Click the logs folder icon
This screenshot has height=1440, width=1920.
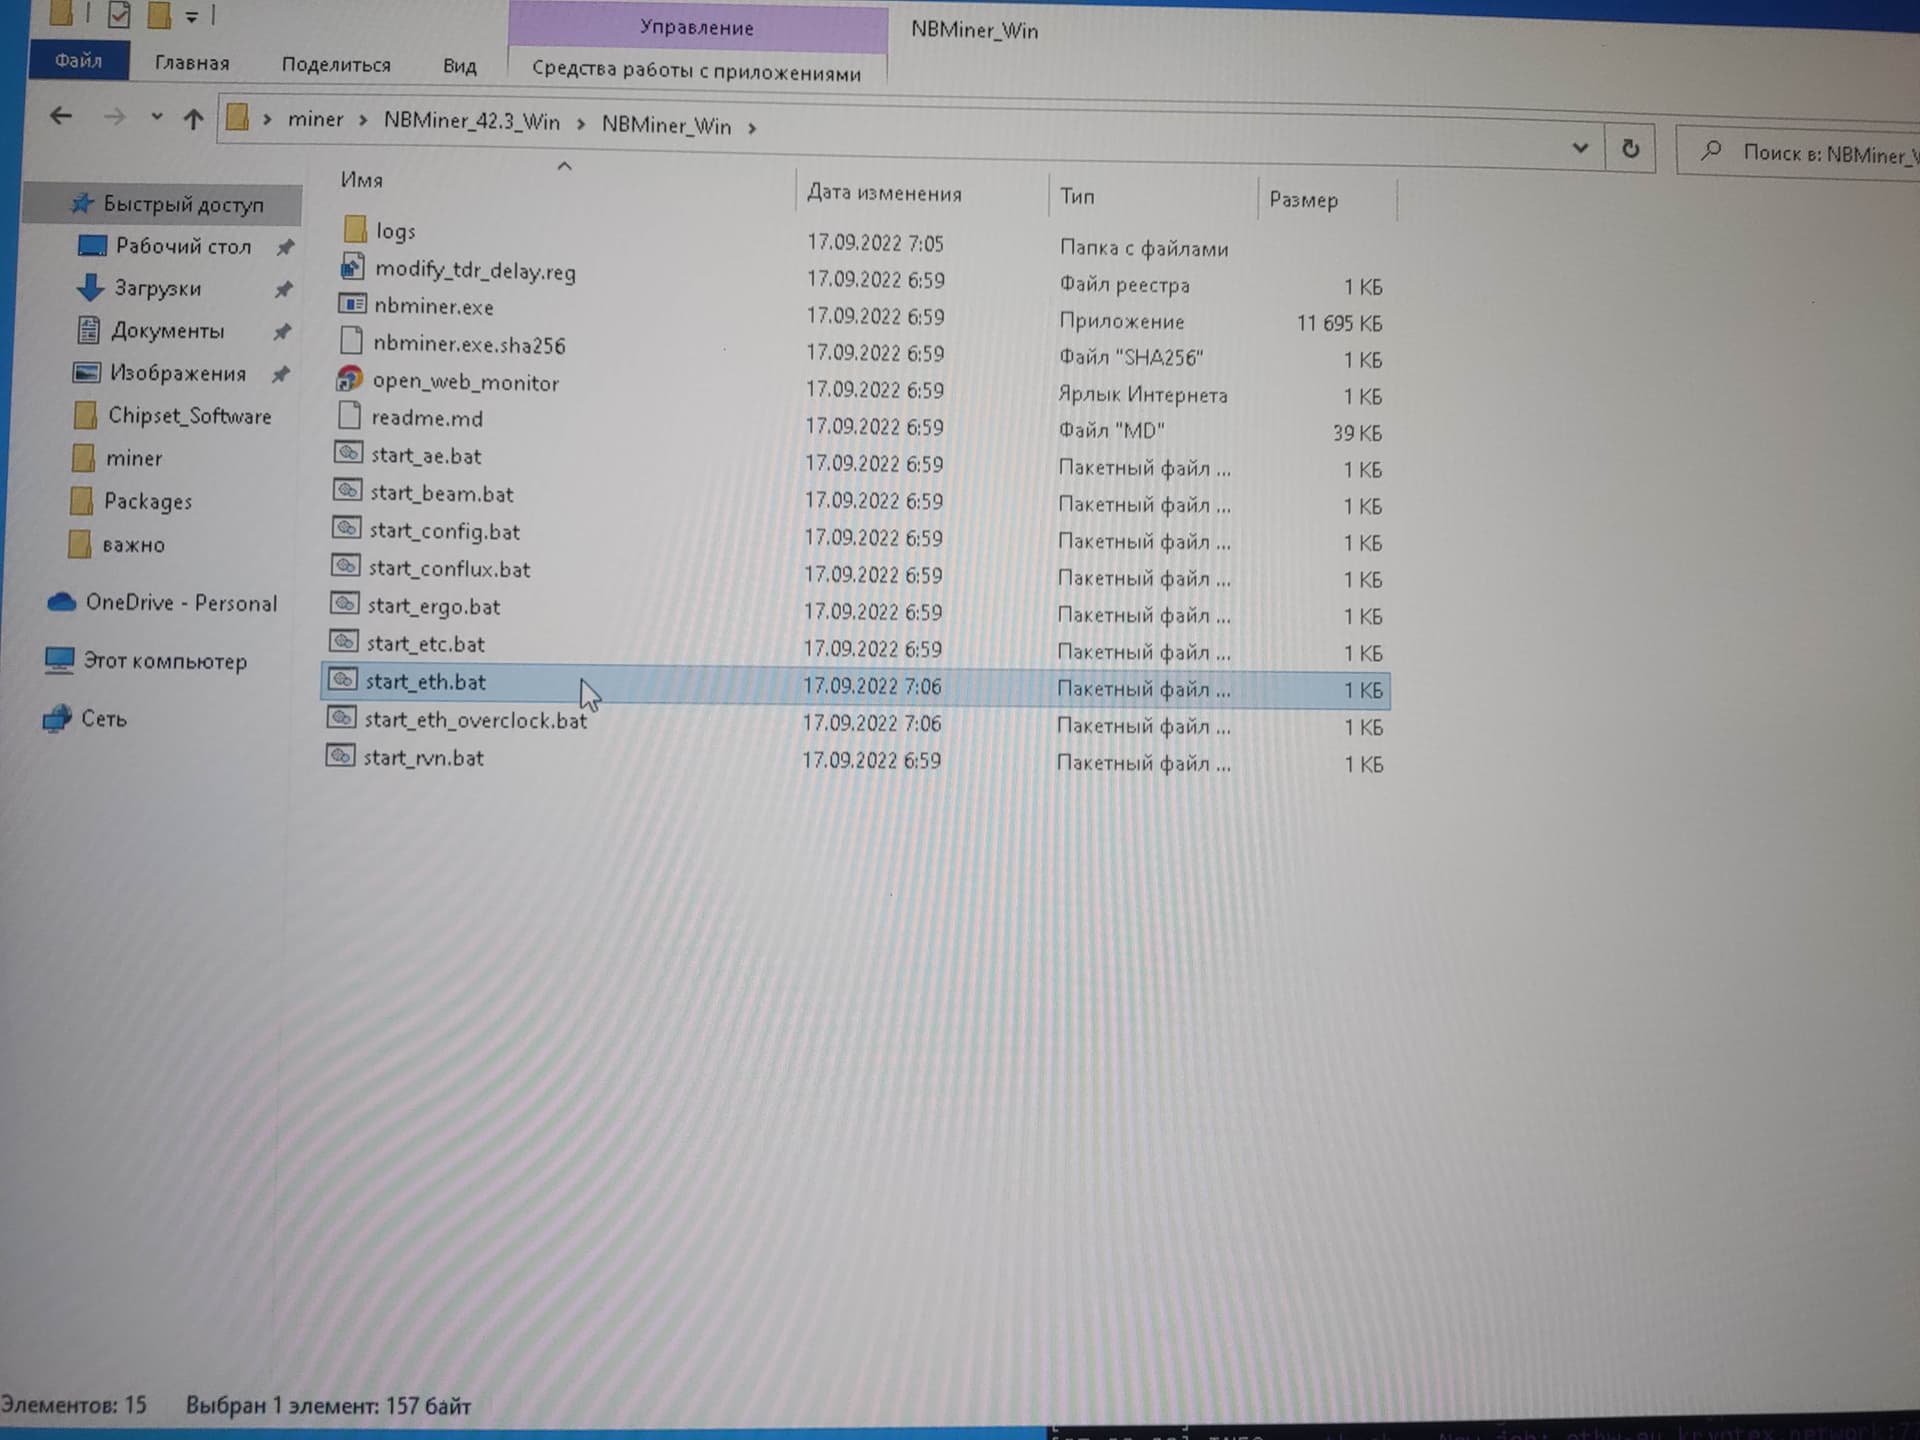click(355, 229)
